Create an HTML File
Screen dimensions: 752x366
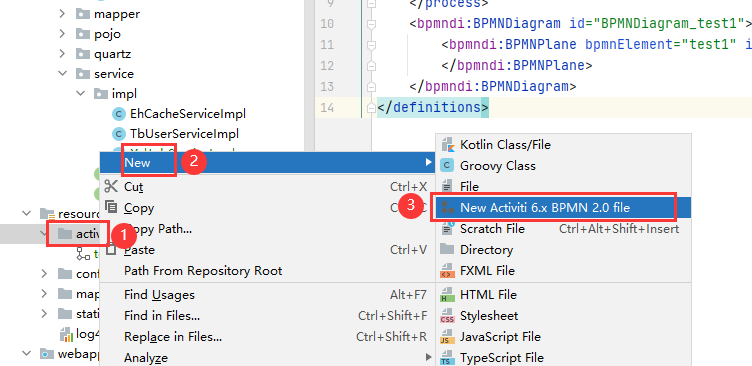click(x=563, y=295)
